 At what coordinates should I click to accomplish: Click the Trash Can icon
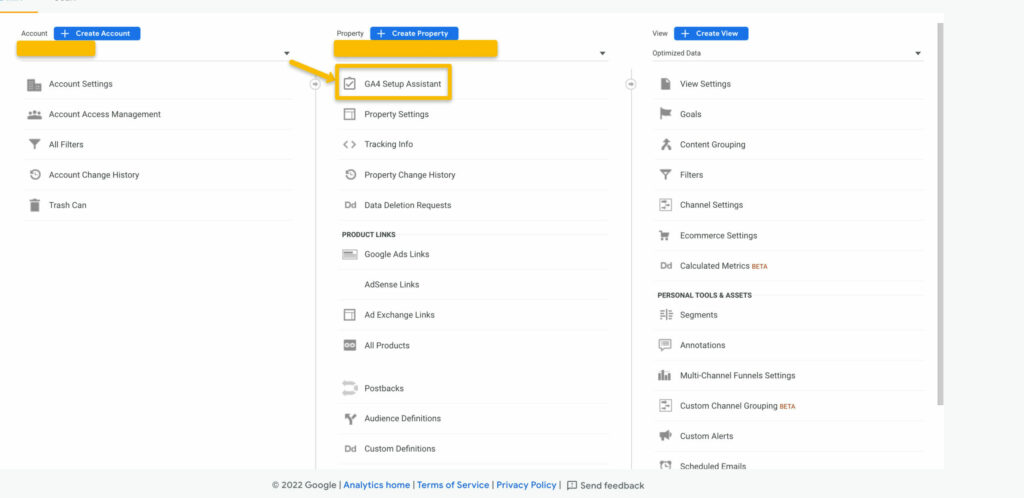[x=34, y=205]
